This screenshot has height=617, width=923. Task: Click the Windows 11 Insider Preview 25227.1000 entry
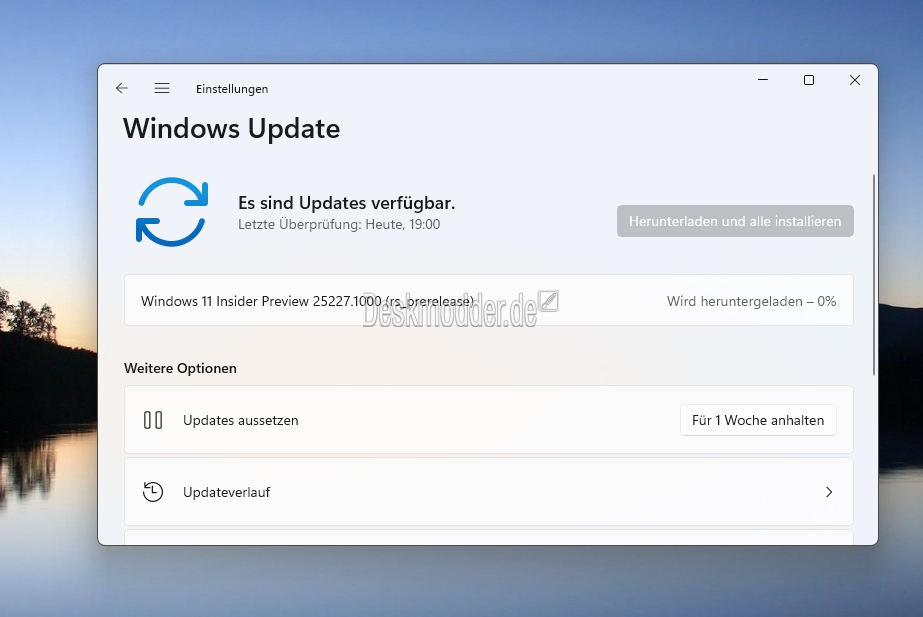tap(489, 300)
